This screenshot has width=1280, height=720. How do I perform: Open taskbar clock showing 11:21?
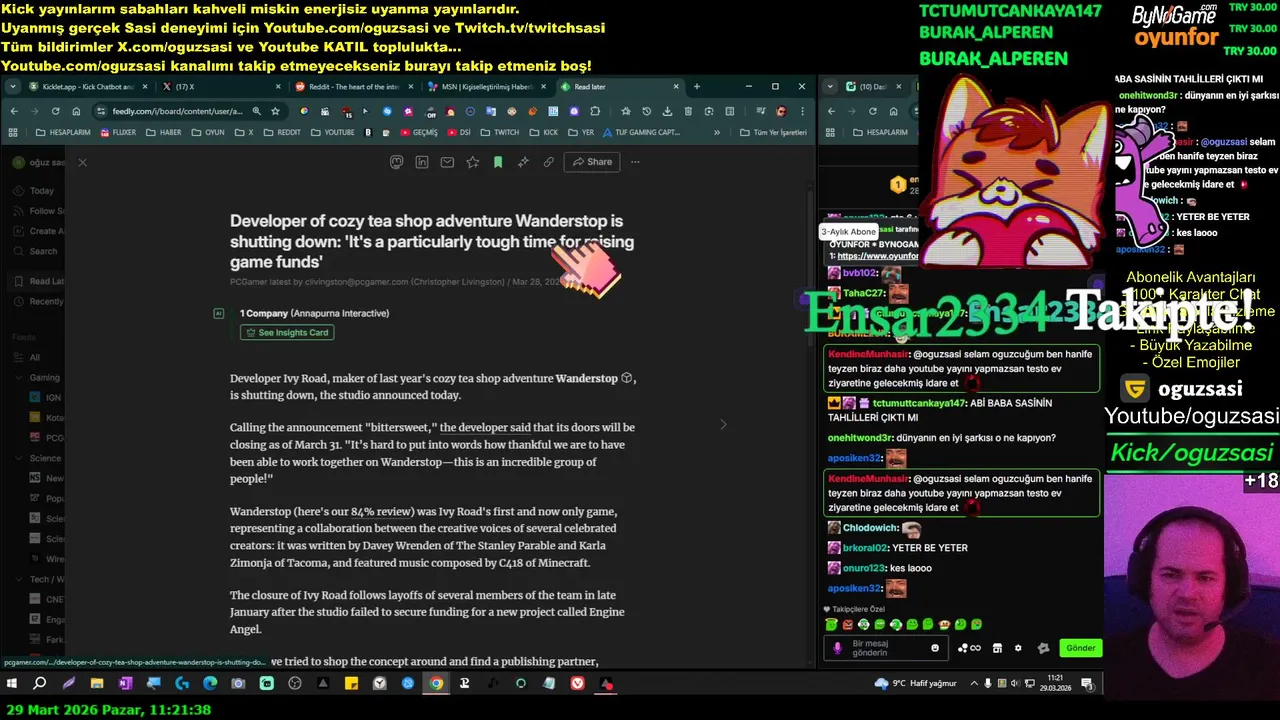1054,684
